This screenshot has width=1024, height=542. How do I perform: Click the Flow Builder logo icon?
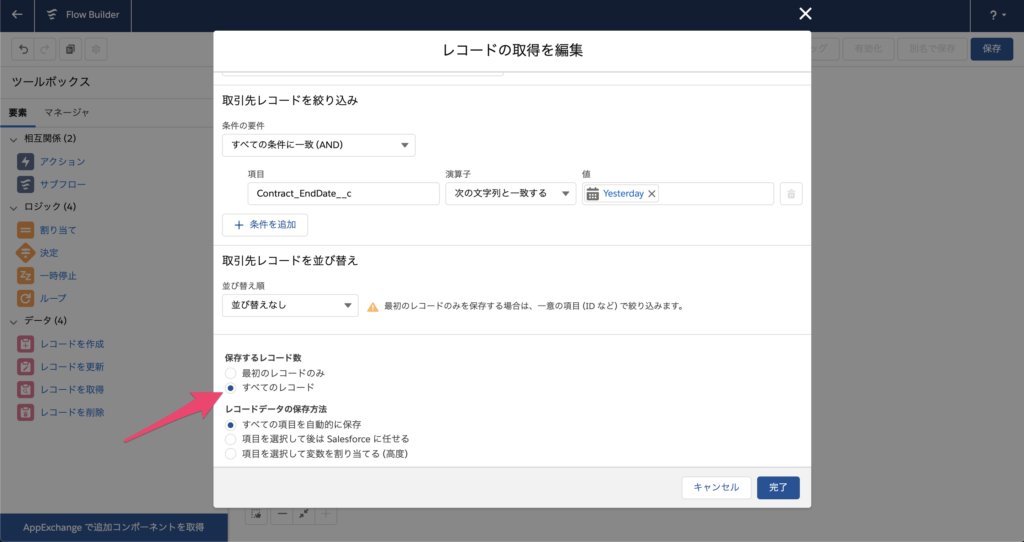point(52,14)
